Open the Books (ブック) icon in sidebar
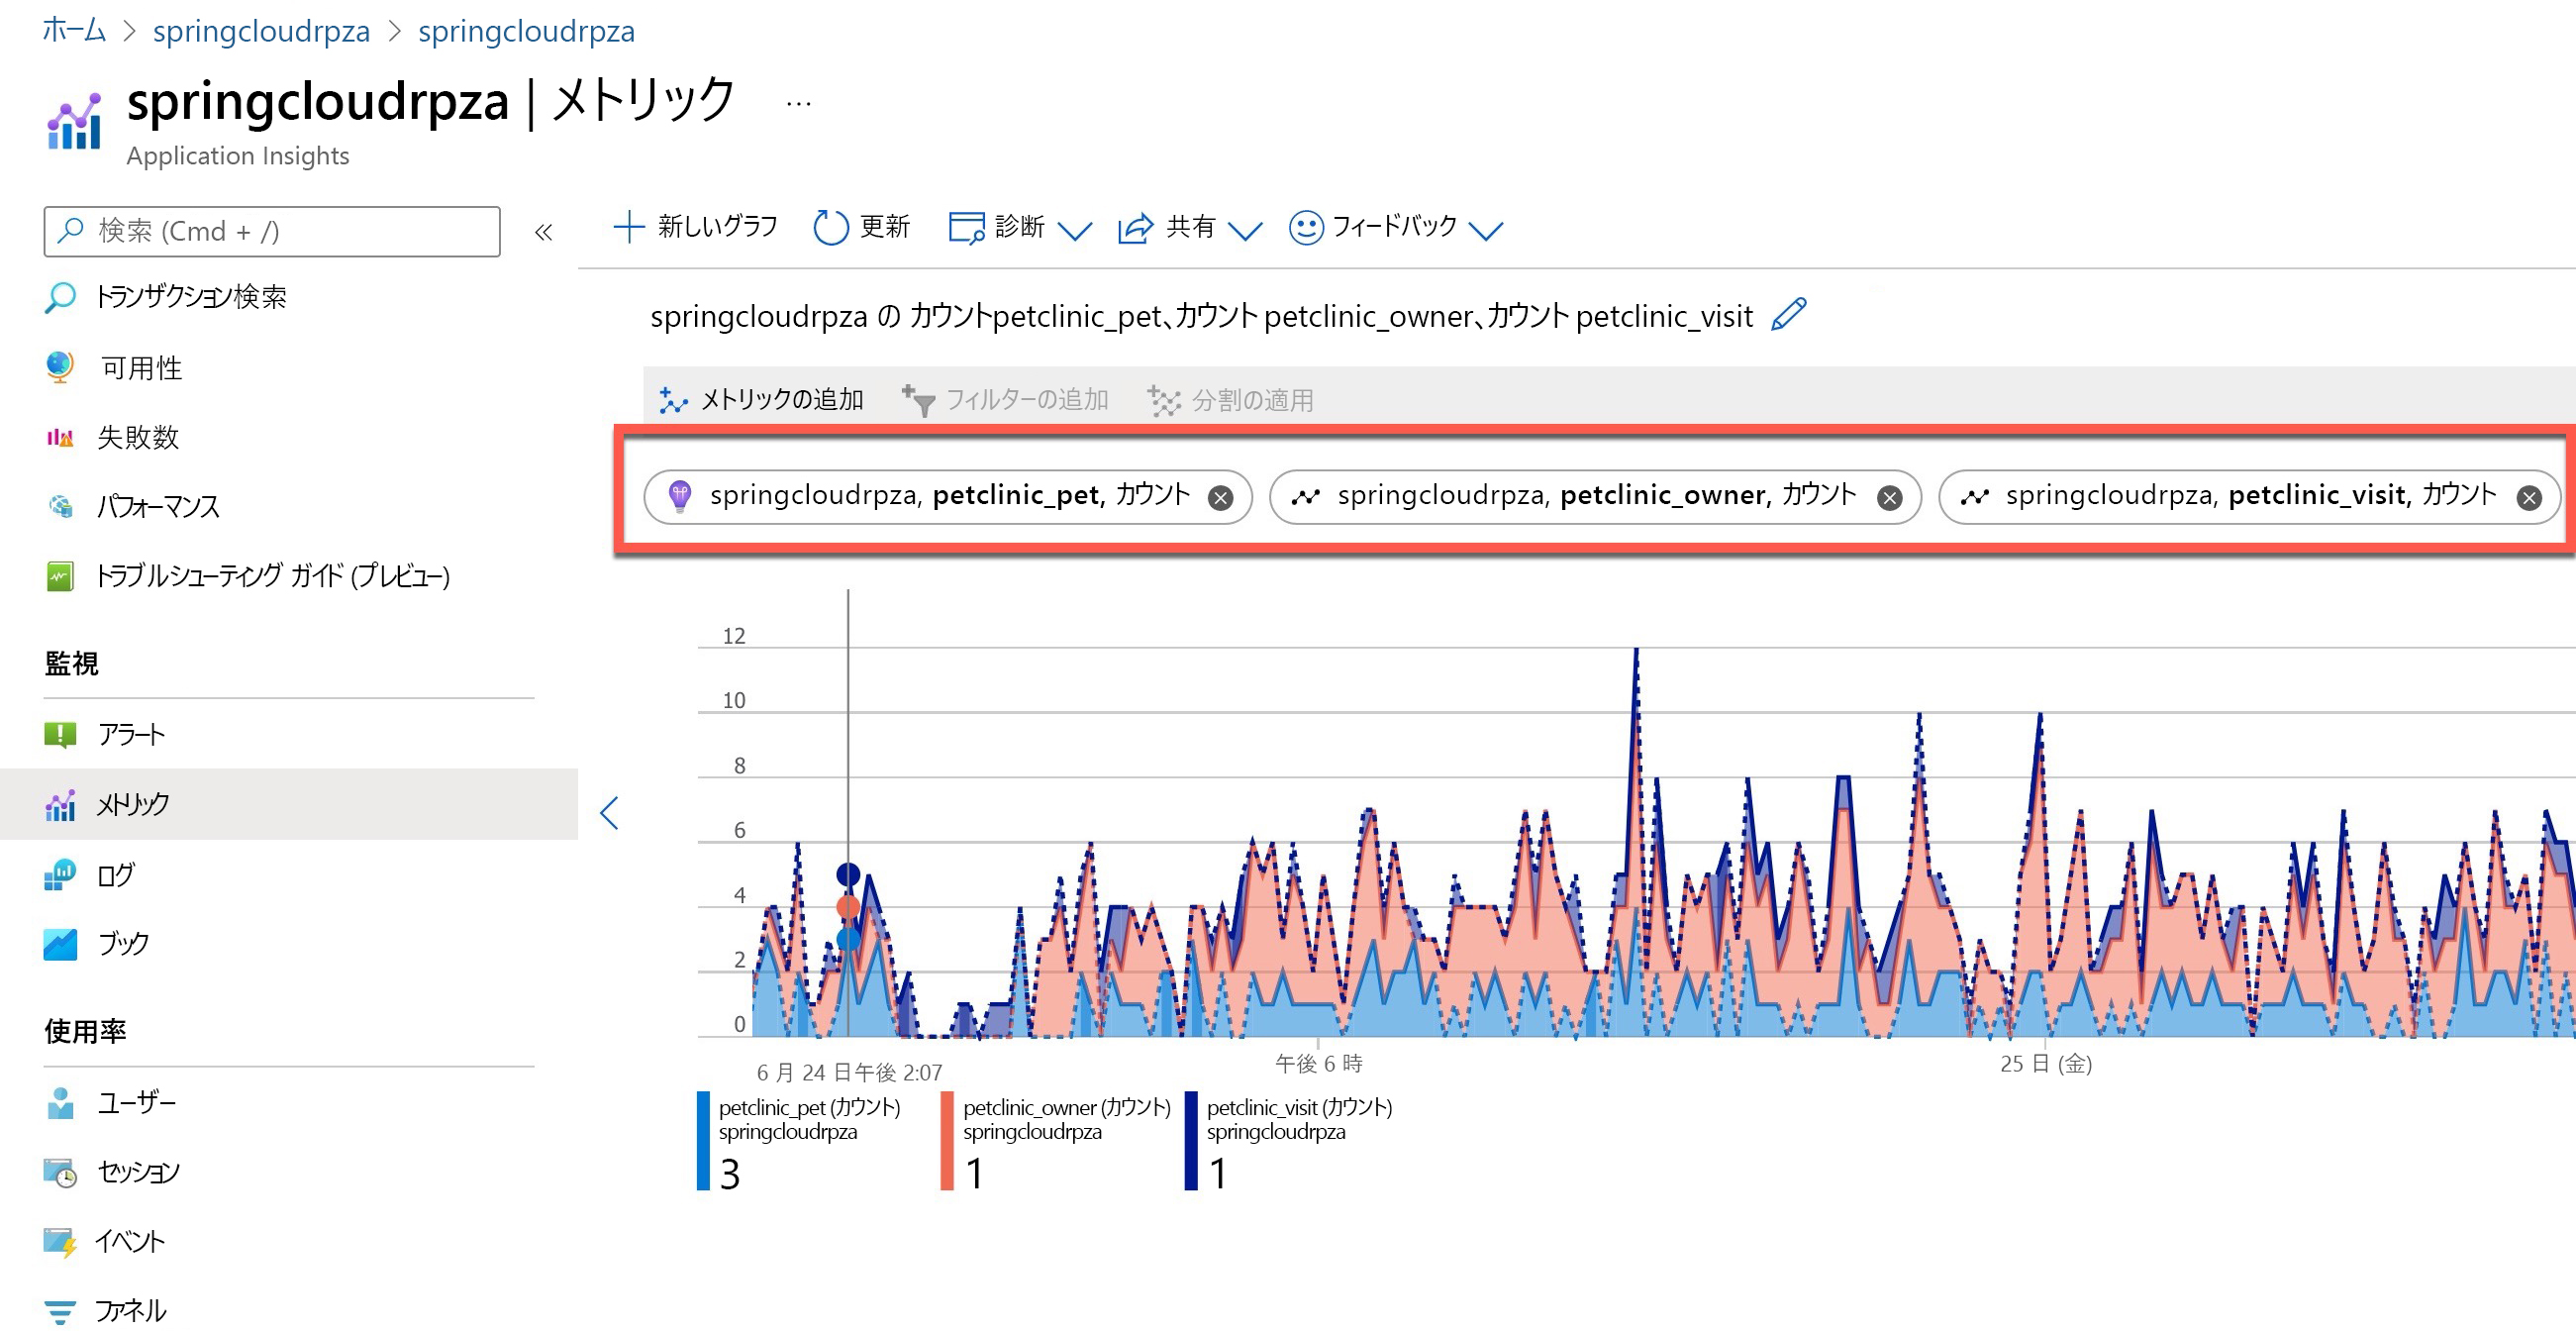 [60, 944]
